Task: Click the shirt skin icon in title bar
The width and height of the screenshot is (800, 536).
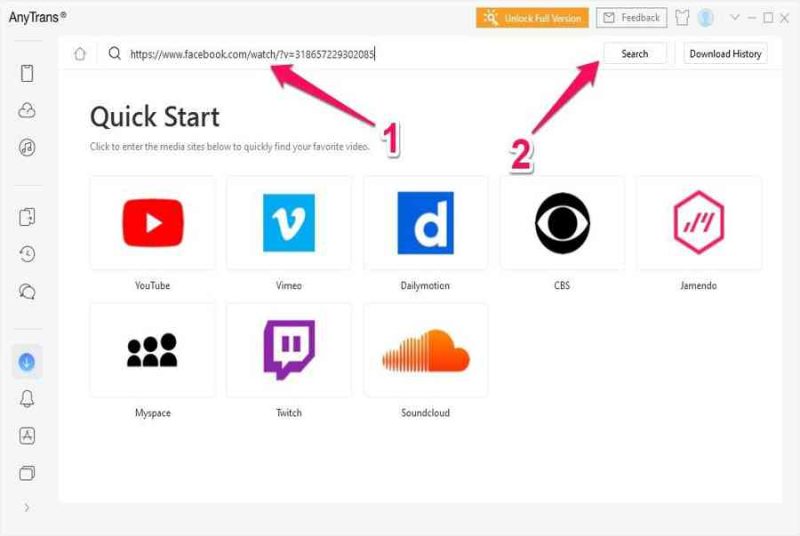Action: point(682,18)
